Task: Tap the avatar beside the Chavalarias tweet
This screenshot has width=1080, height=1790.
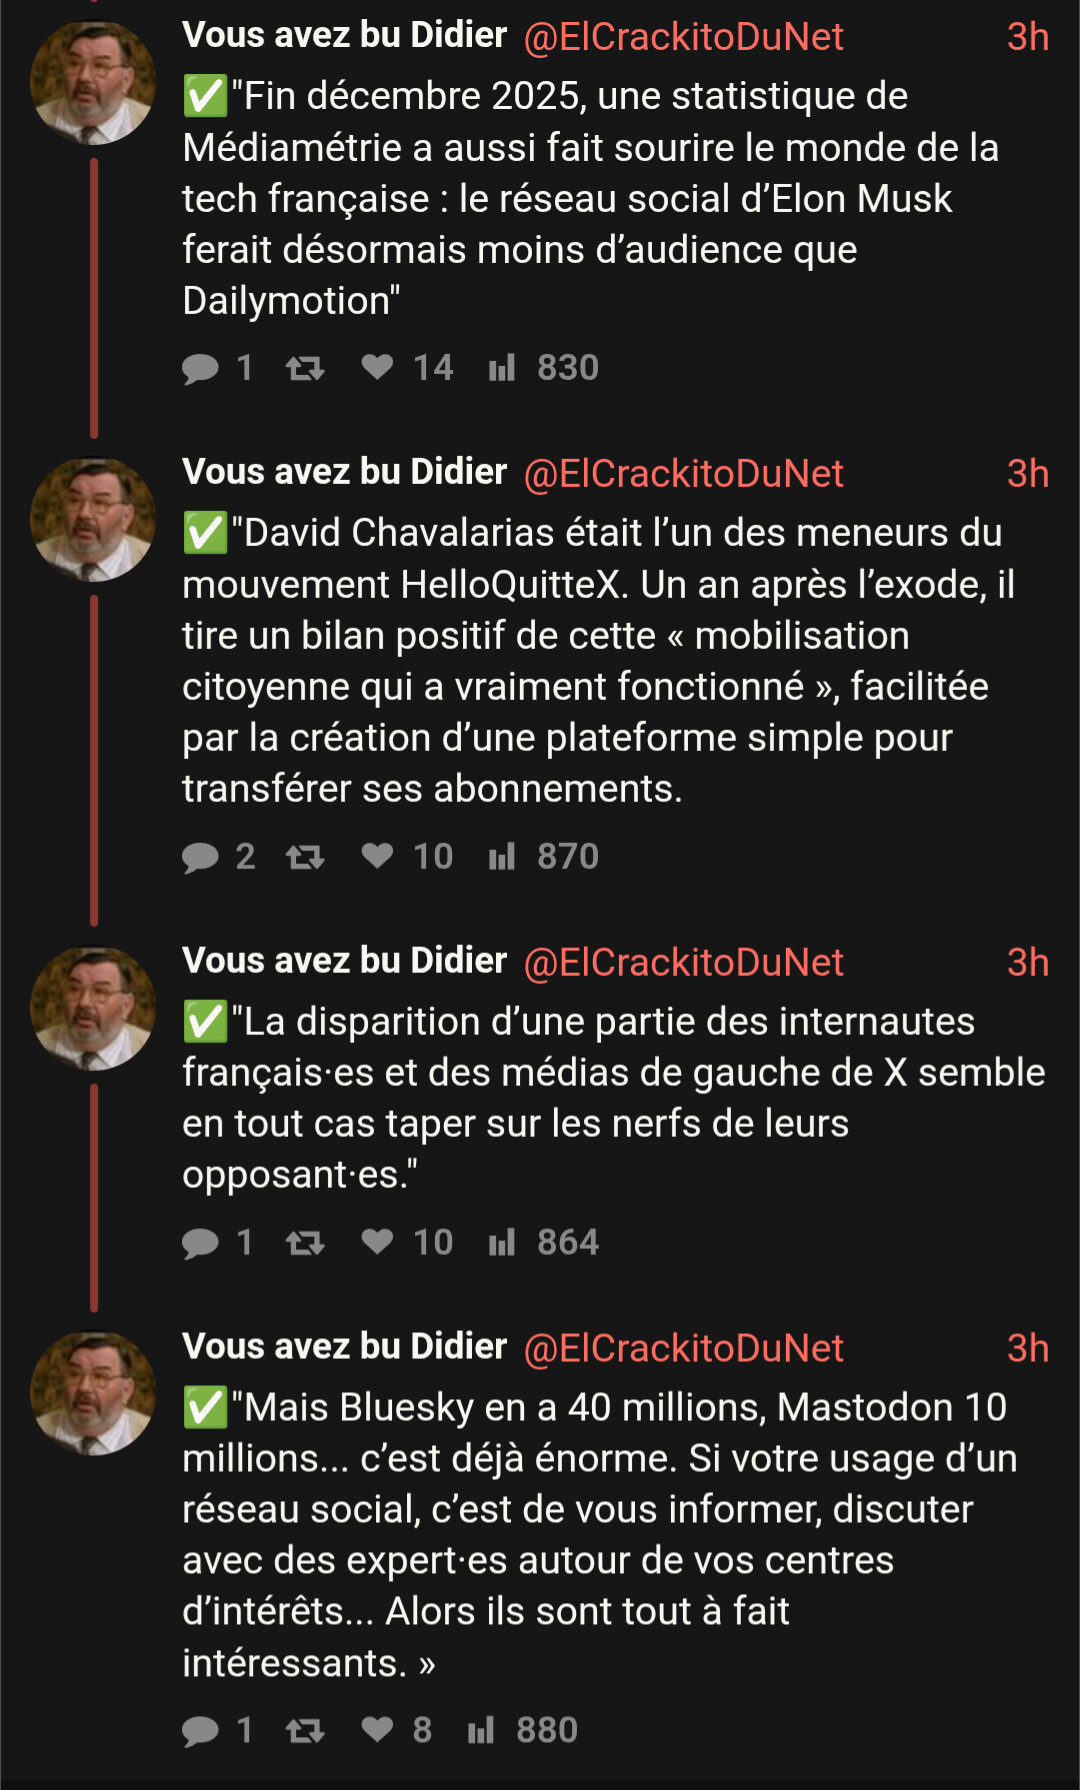Action: [93, 521]
